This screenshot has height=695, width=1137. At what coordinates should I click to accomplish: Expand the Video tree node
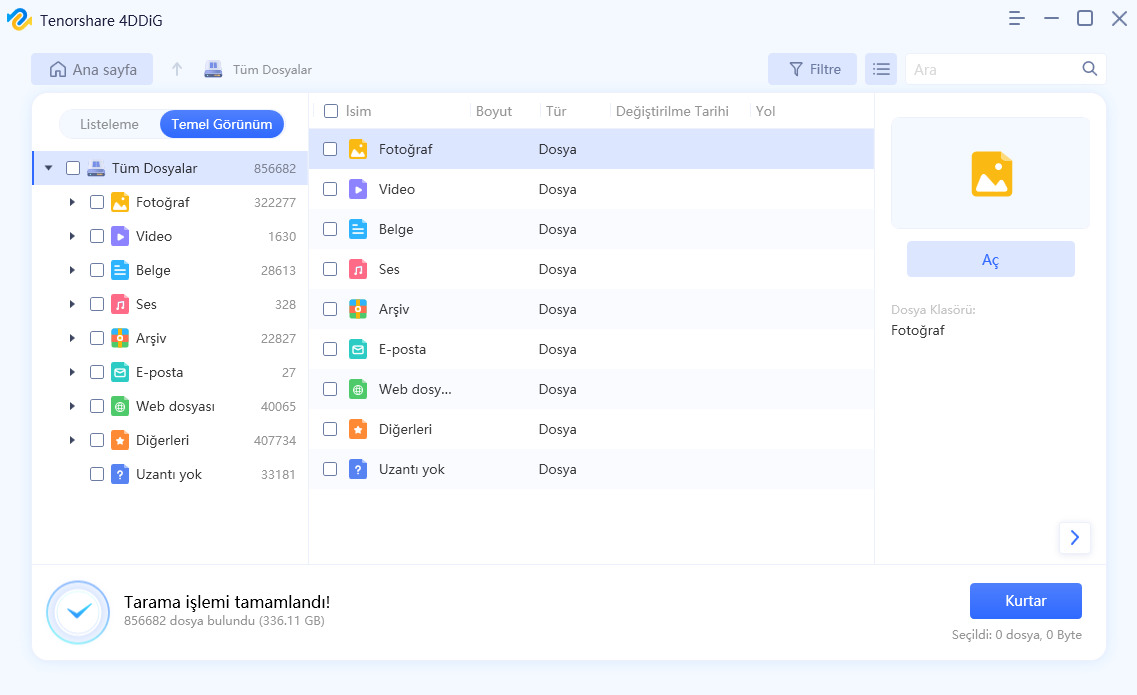72,237
